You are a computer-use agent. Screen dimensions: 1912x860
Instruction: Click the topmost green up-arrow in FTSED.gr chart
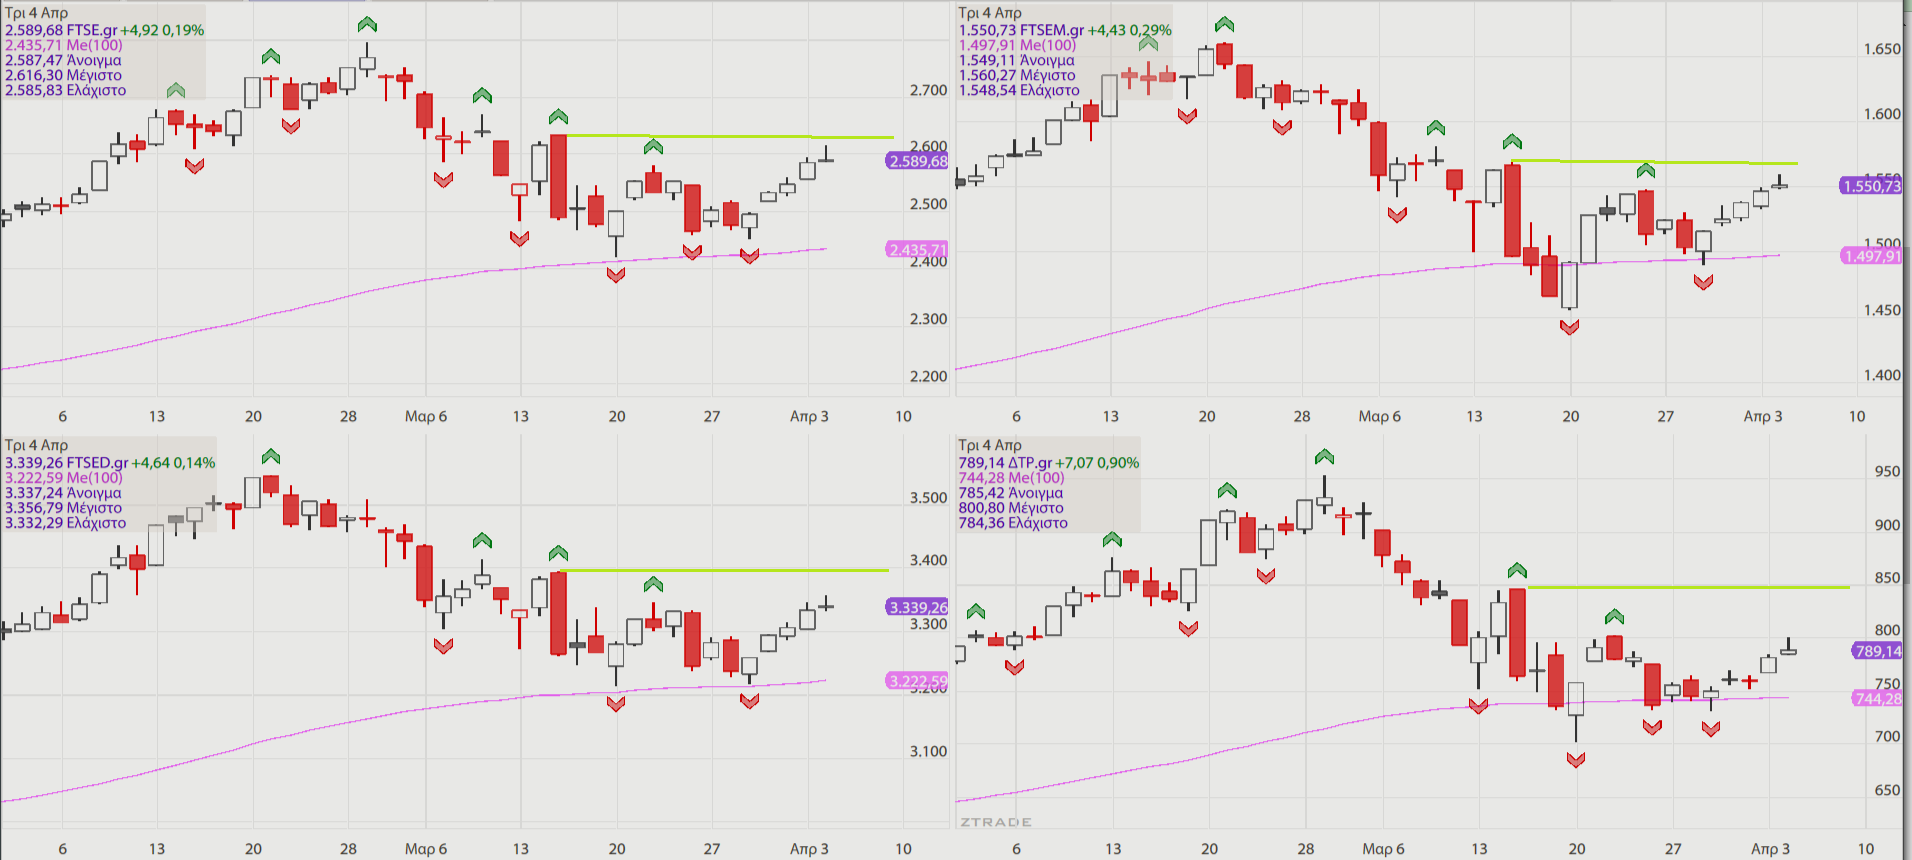coord(271,456)
